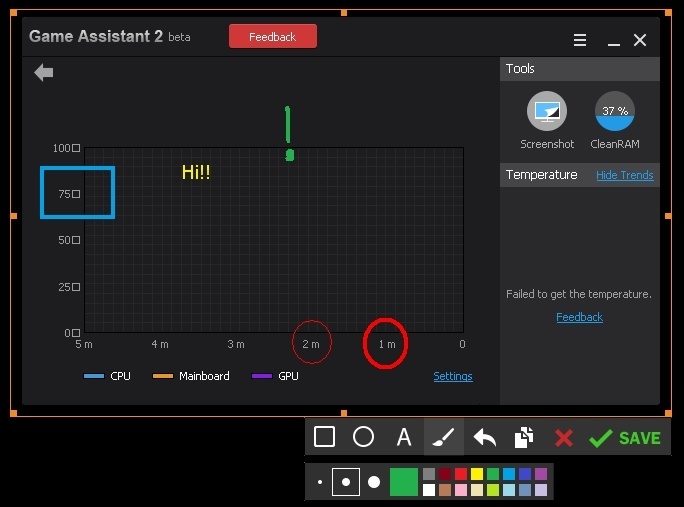Select the paintbrush tool
The width and height of the screenshot is (684, 507).
[x=444, y=437]
